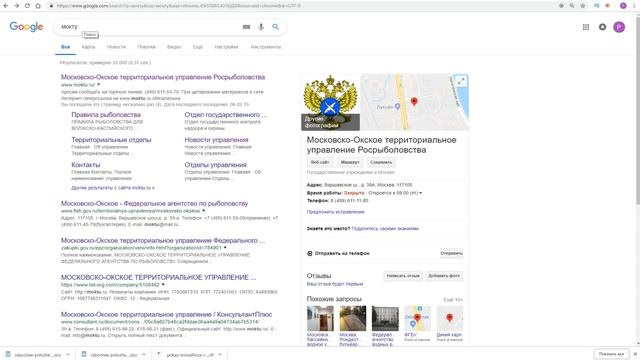Image resolution: width=640 pixels, height=360 pixels.
Task: Select the Все search tab
Action: click(x=65, y=47)
